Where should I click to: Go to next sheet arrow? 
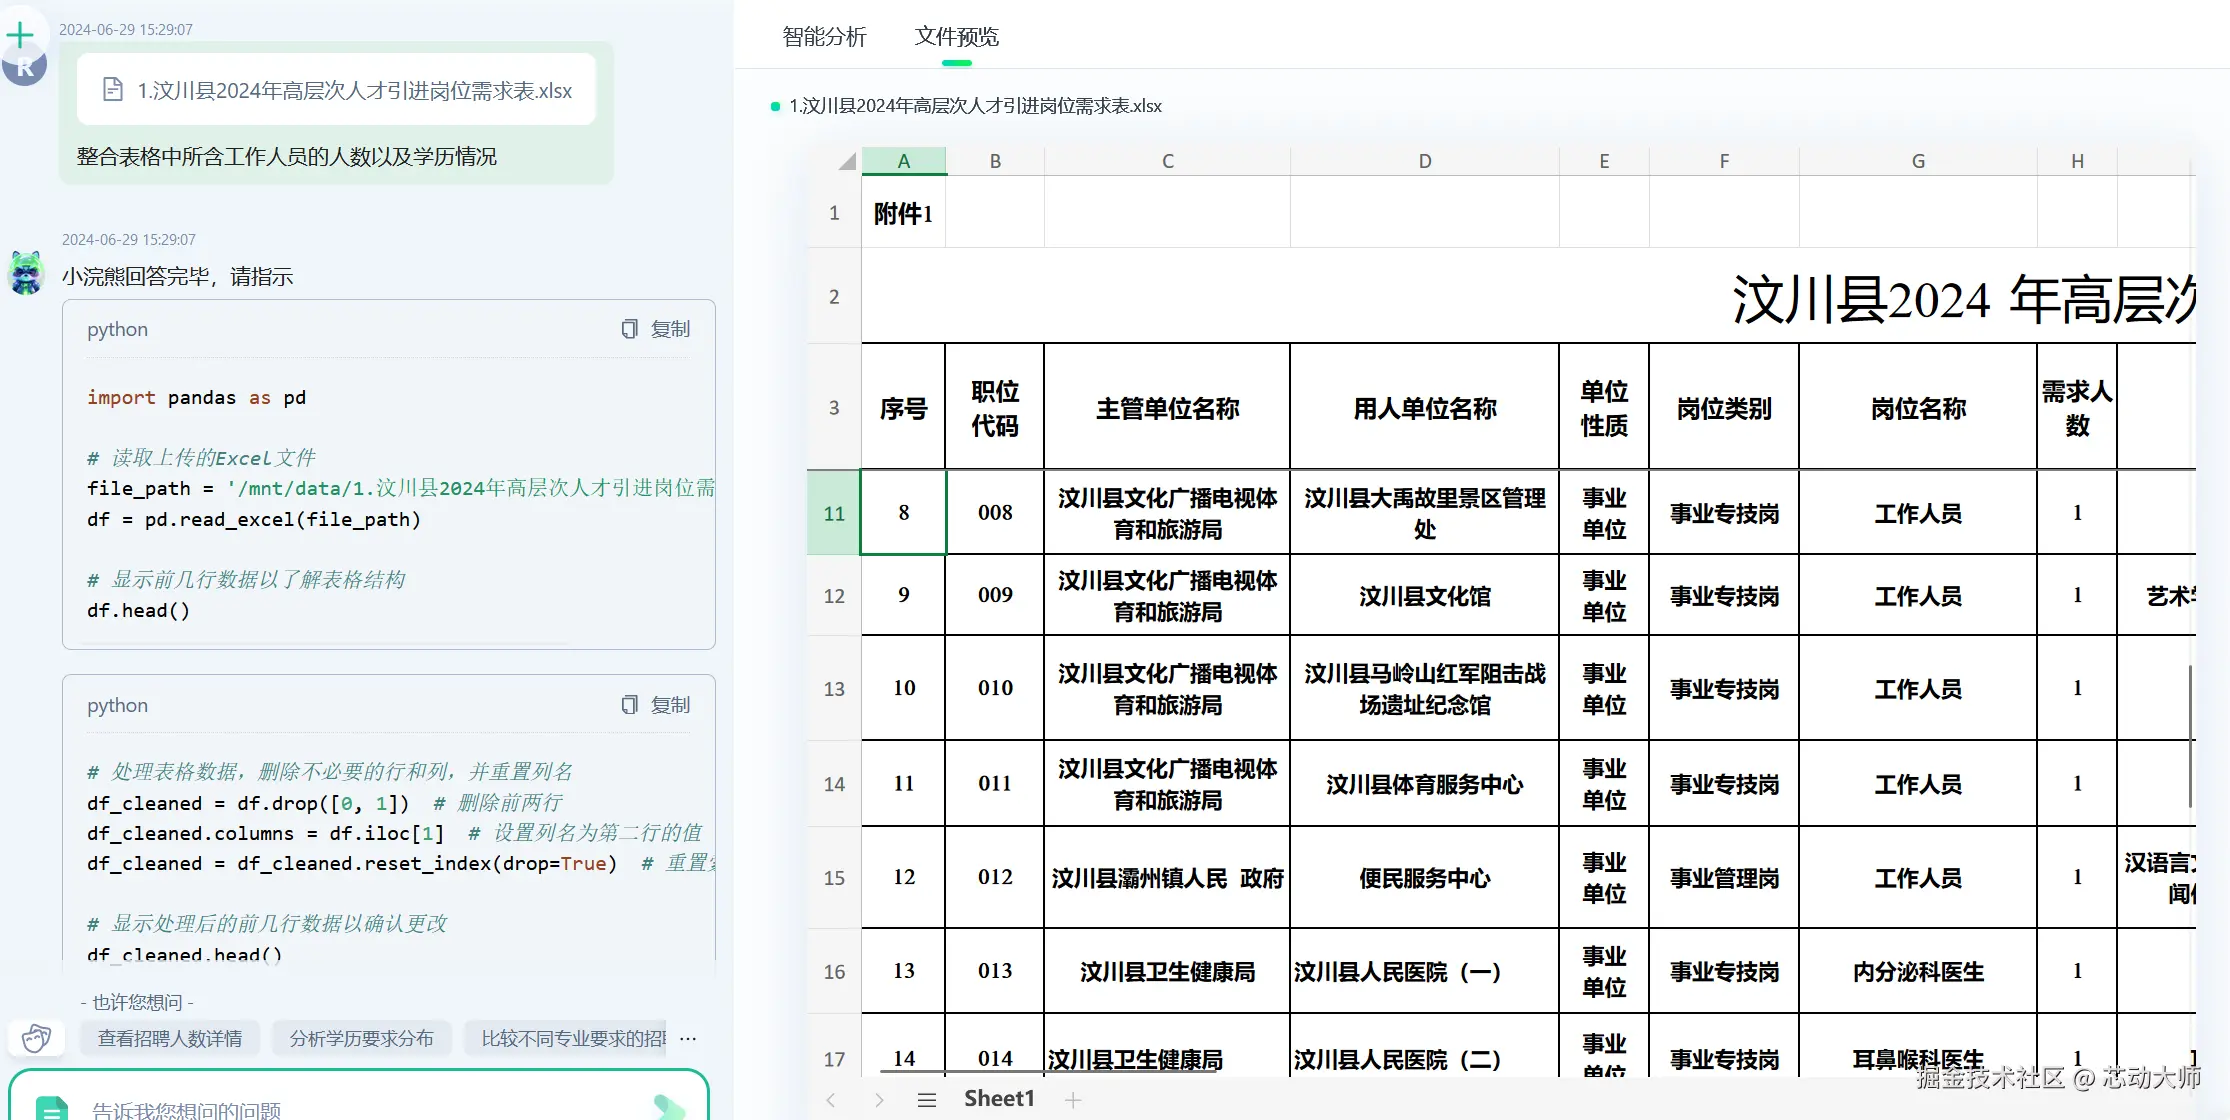pyautogui.click(x=879, y=1100)
